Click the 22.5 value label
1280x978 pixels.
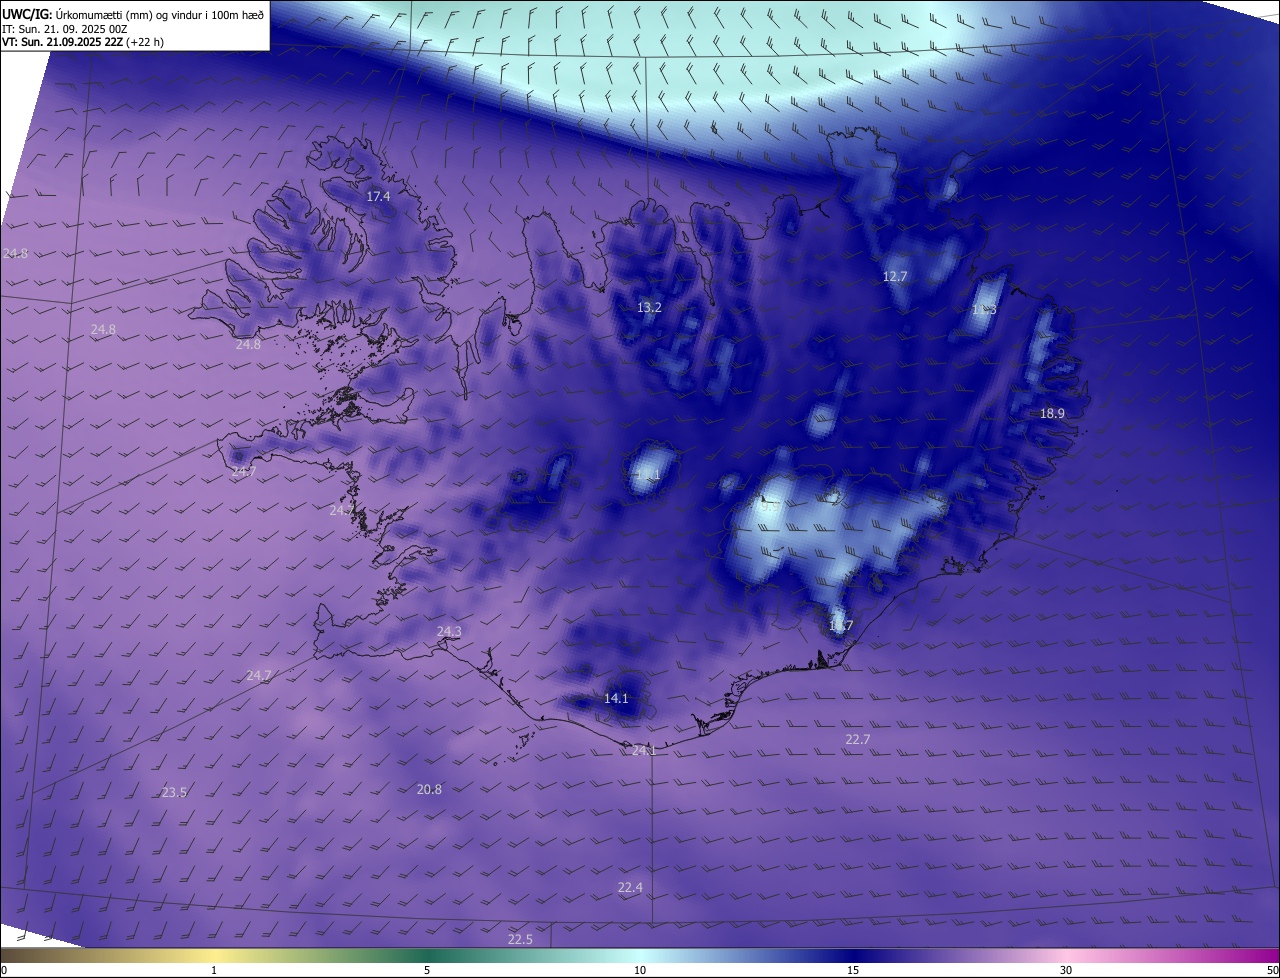coord(520,939)
